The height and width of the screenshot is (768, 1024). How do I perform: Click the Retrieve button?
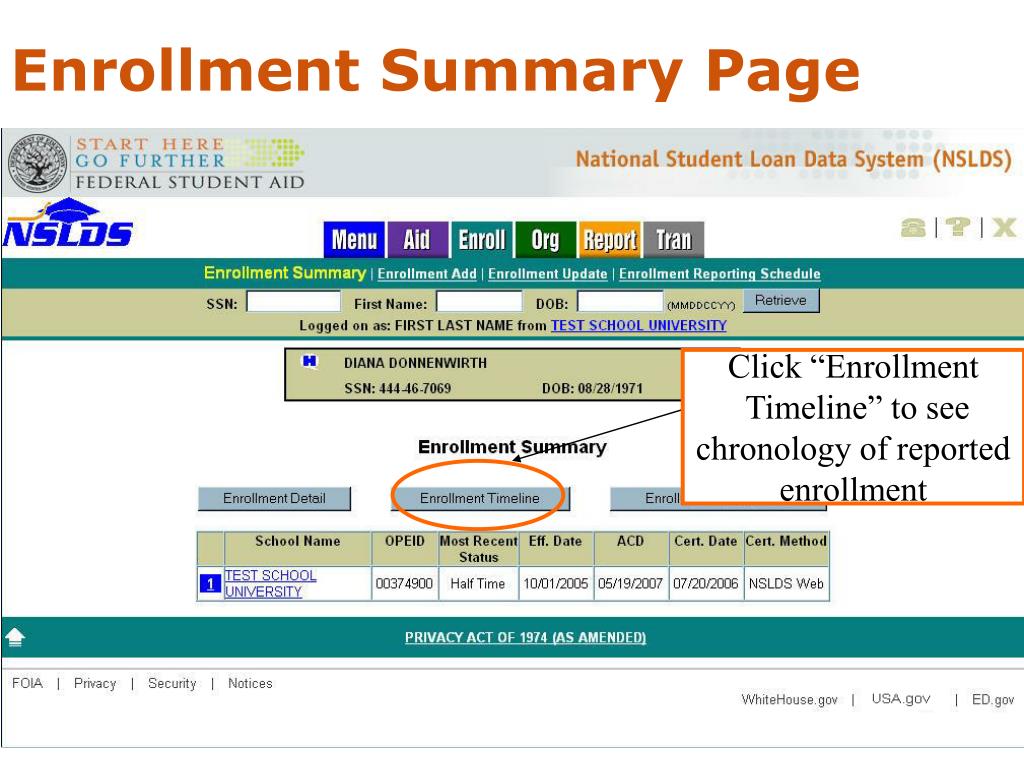781,301
